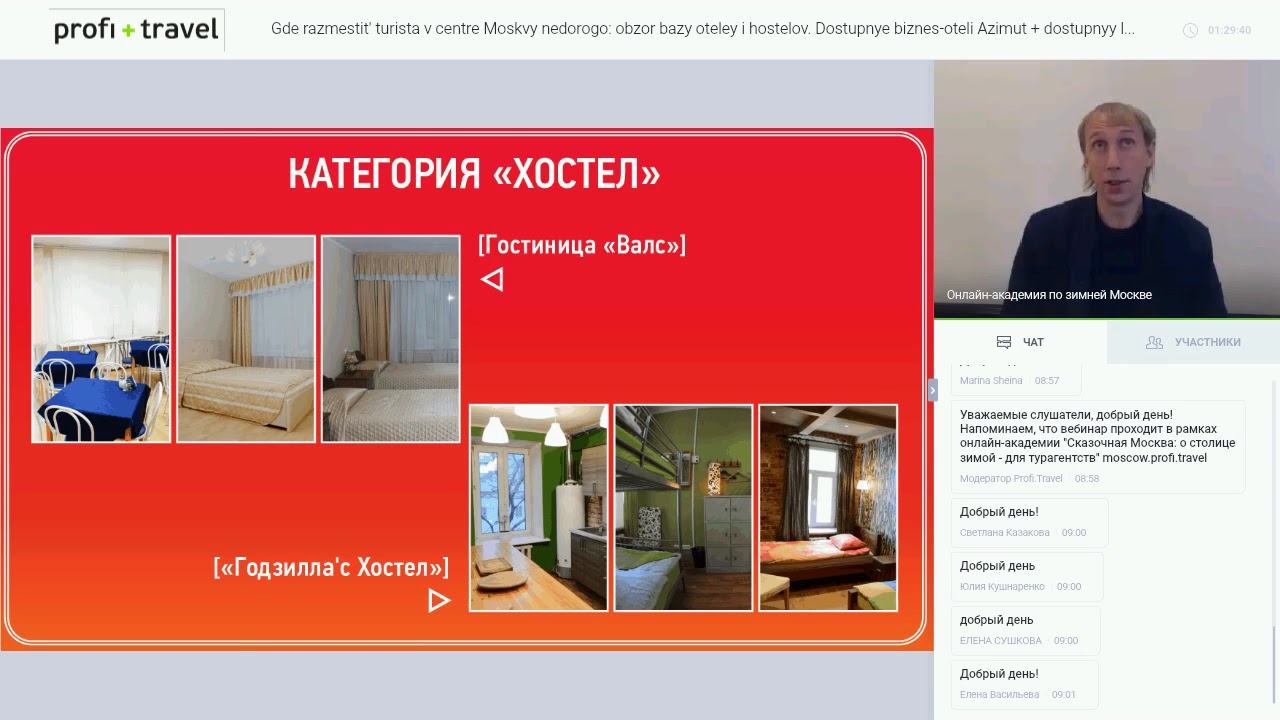Open the dining room photo with blue tablecloths
The image size is (1280, 720).
[101, 339]
